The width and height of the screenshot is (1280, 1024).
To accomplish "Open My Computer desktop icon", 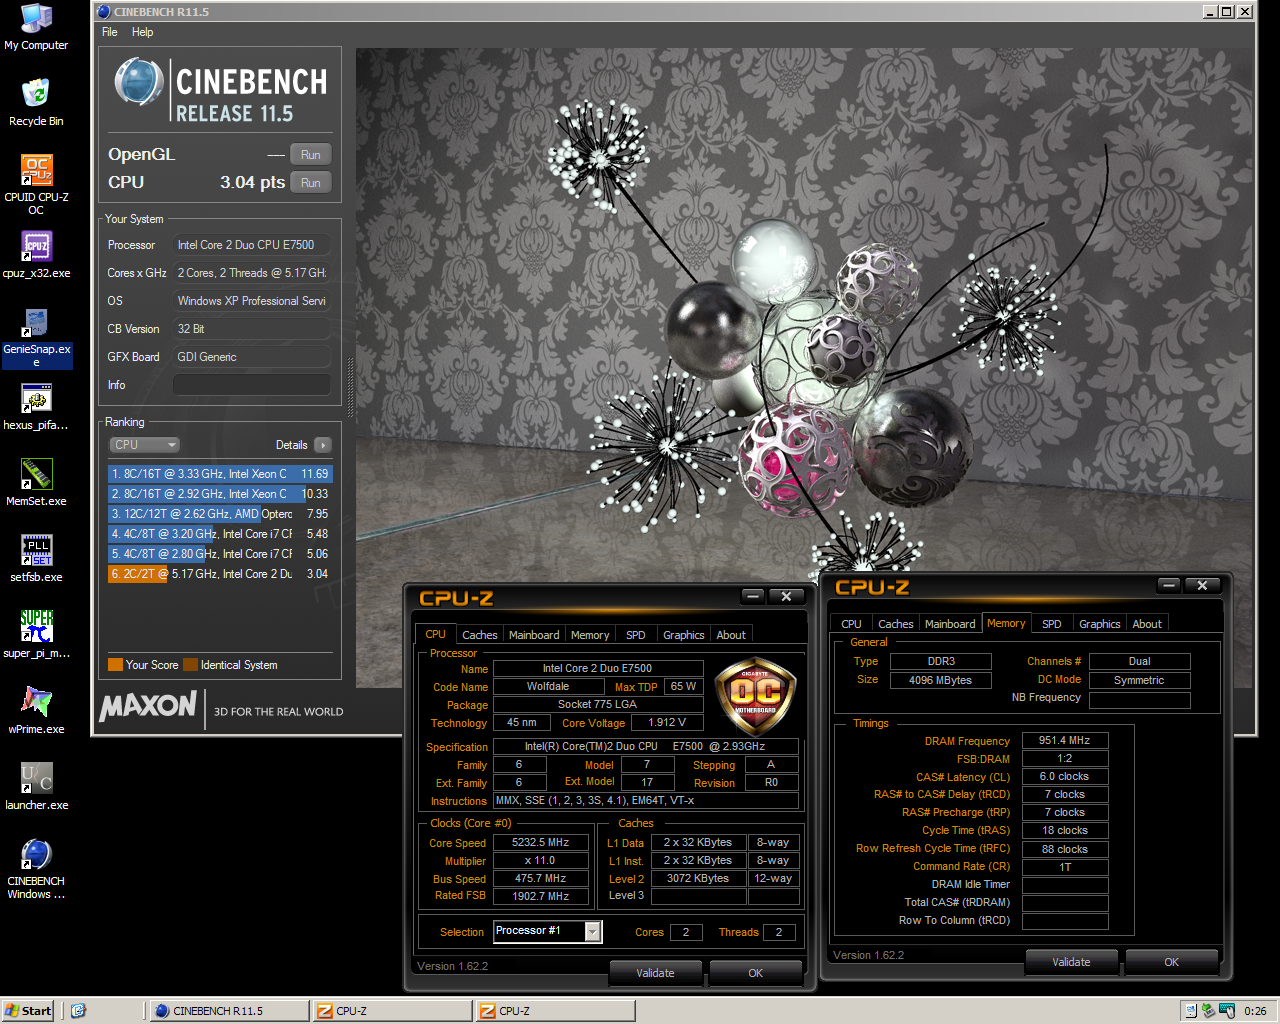I will pyautogui.click(x=36, y=27).
